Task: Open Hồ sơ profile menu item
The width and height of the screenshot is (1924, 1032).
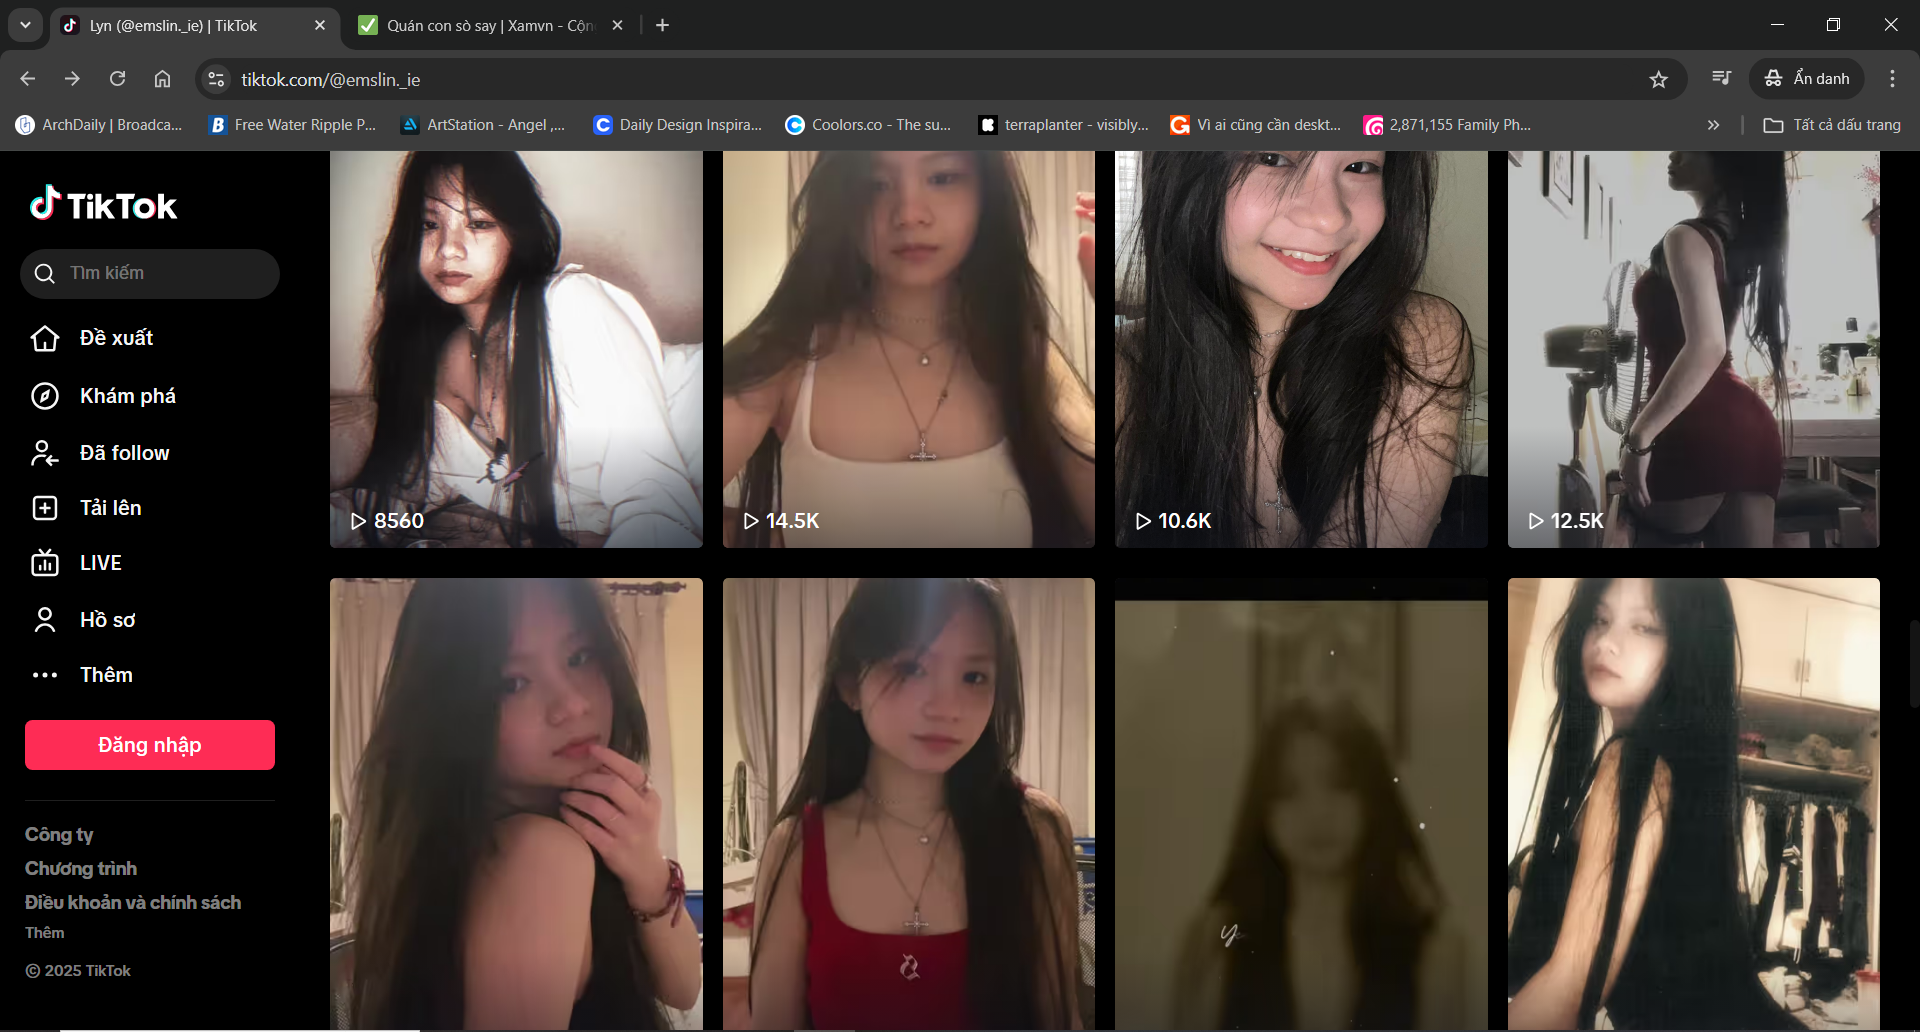Action: tap(107, 620)
